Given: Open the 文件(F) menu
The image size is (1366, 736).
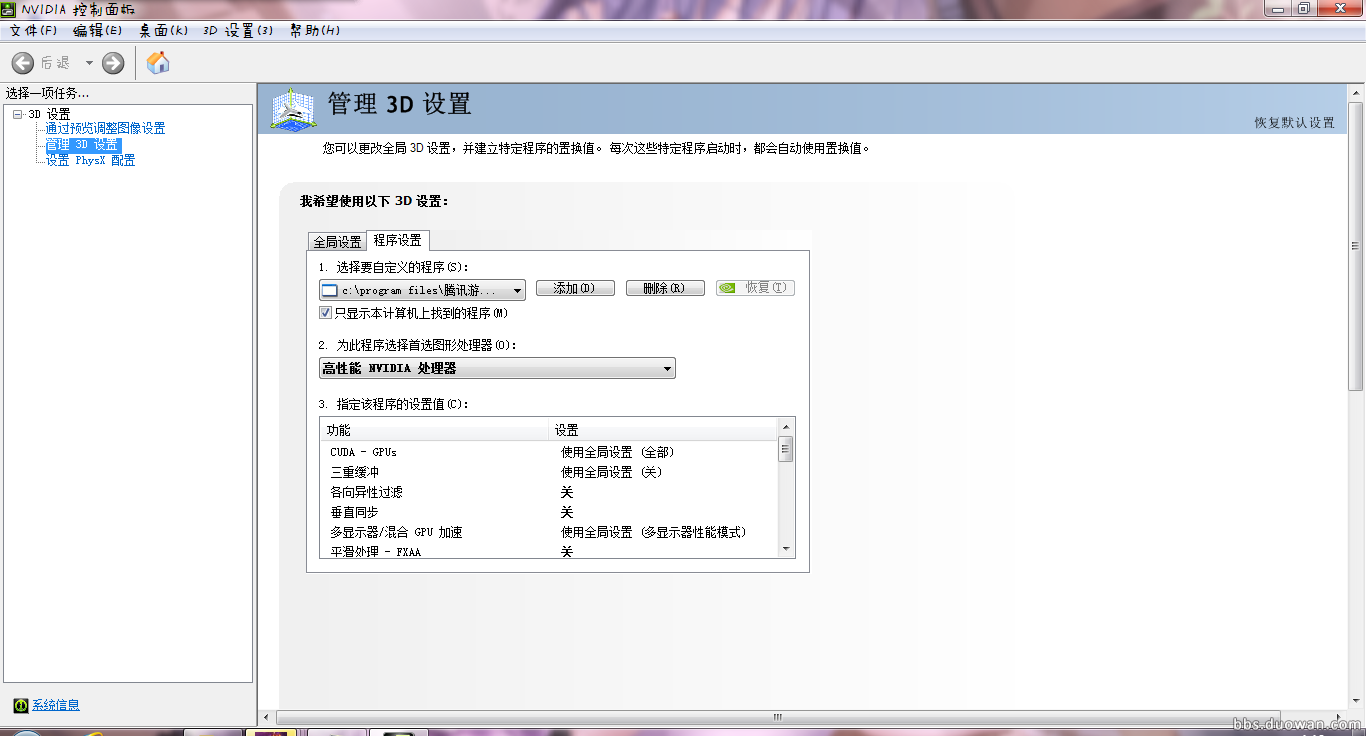Looking at the screenshot, I should [34, 30].
